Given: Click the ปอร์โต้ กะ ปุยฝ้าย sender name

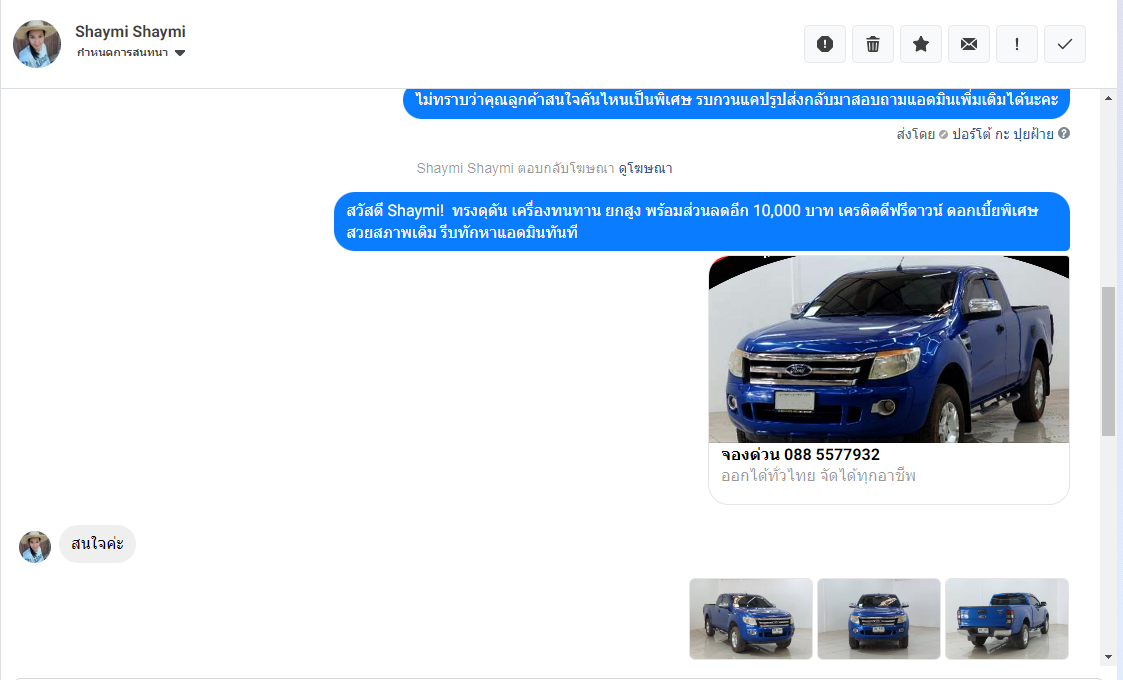Looking at the screenshot, I should tap(1003, 134).
